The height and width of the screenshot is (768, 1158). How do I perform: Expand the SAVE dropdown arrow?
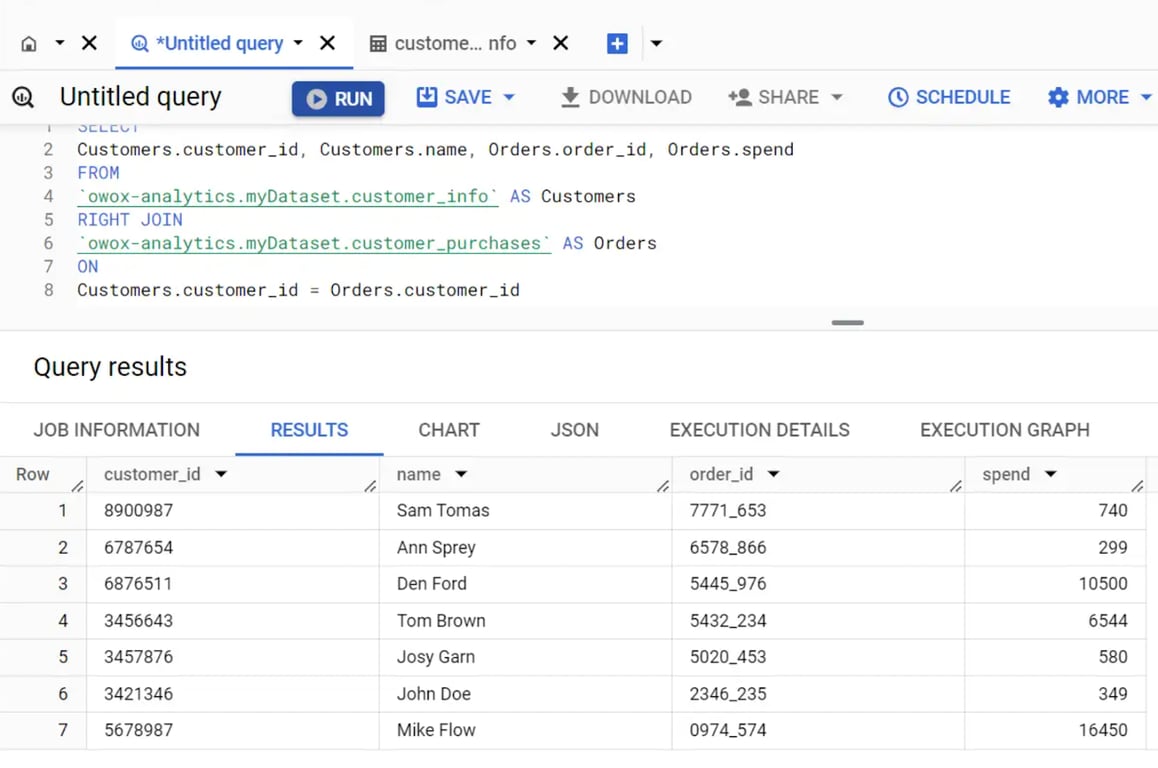coord(509,97)
